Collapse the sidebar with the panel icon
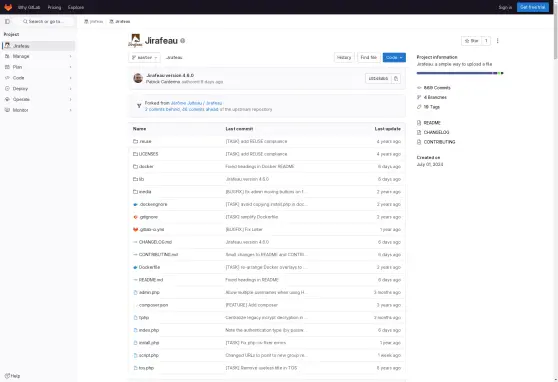 (7, 21)
